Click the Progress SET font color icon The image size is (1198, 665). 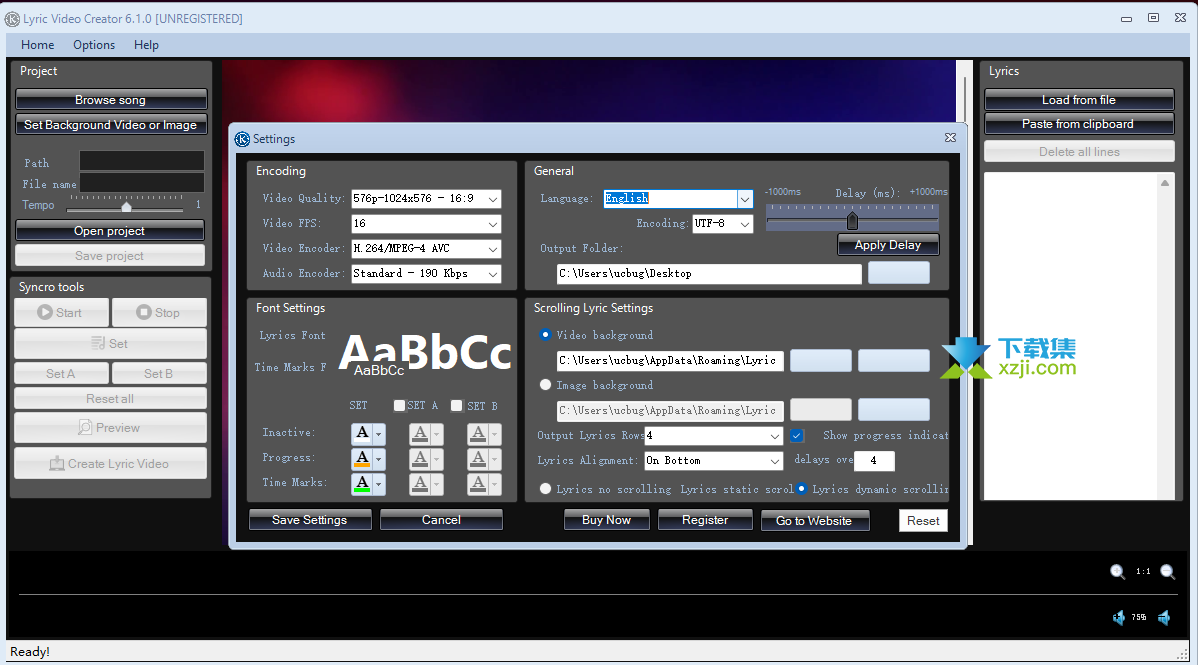pos(362,459)
